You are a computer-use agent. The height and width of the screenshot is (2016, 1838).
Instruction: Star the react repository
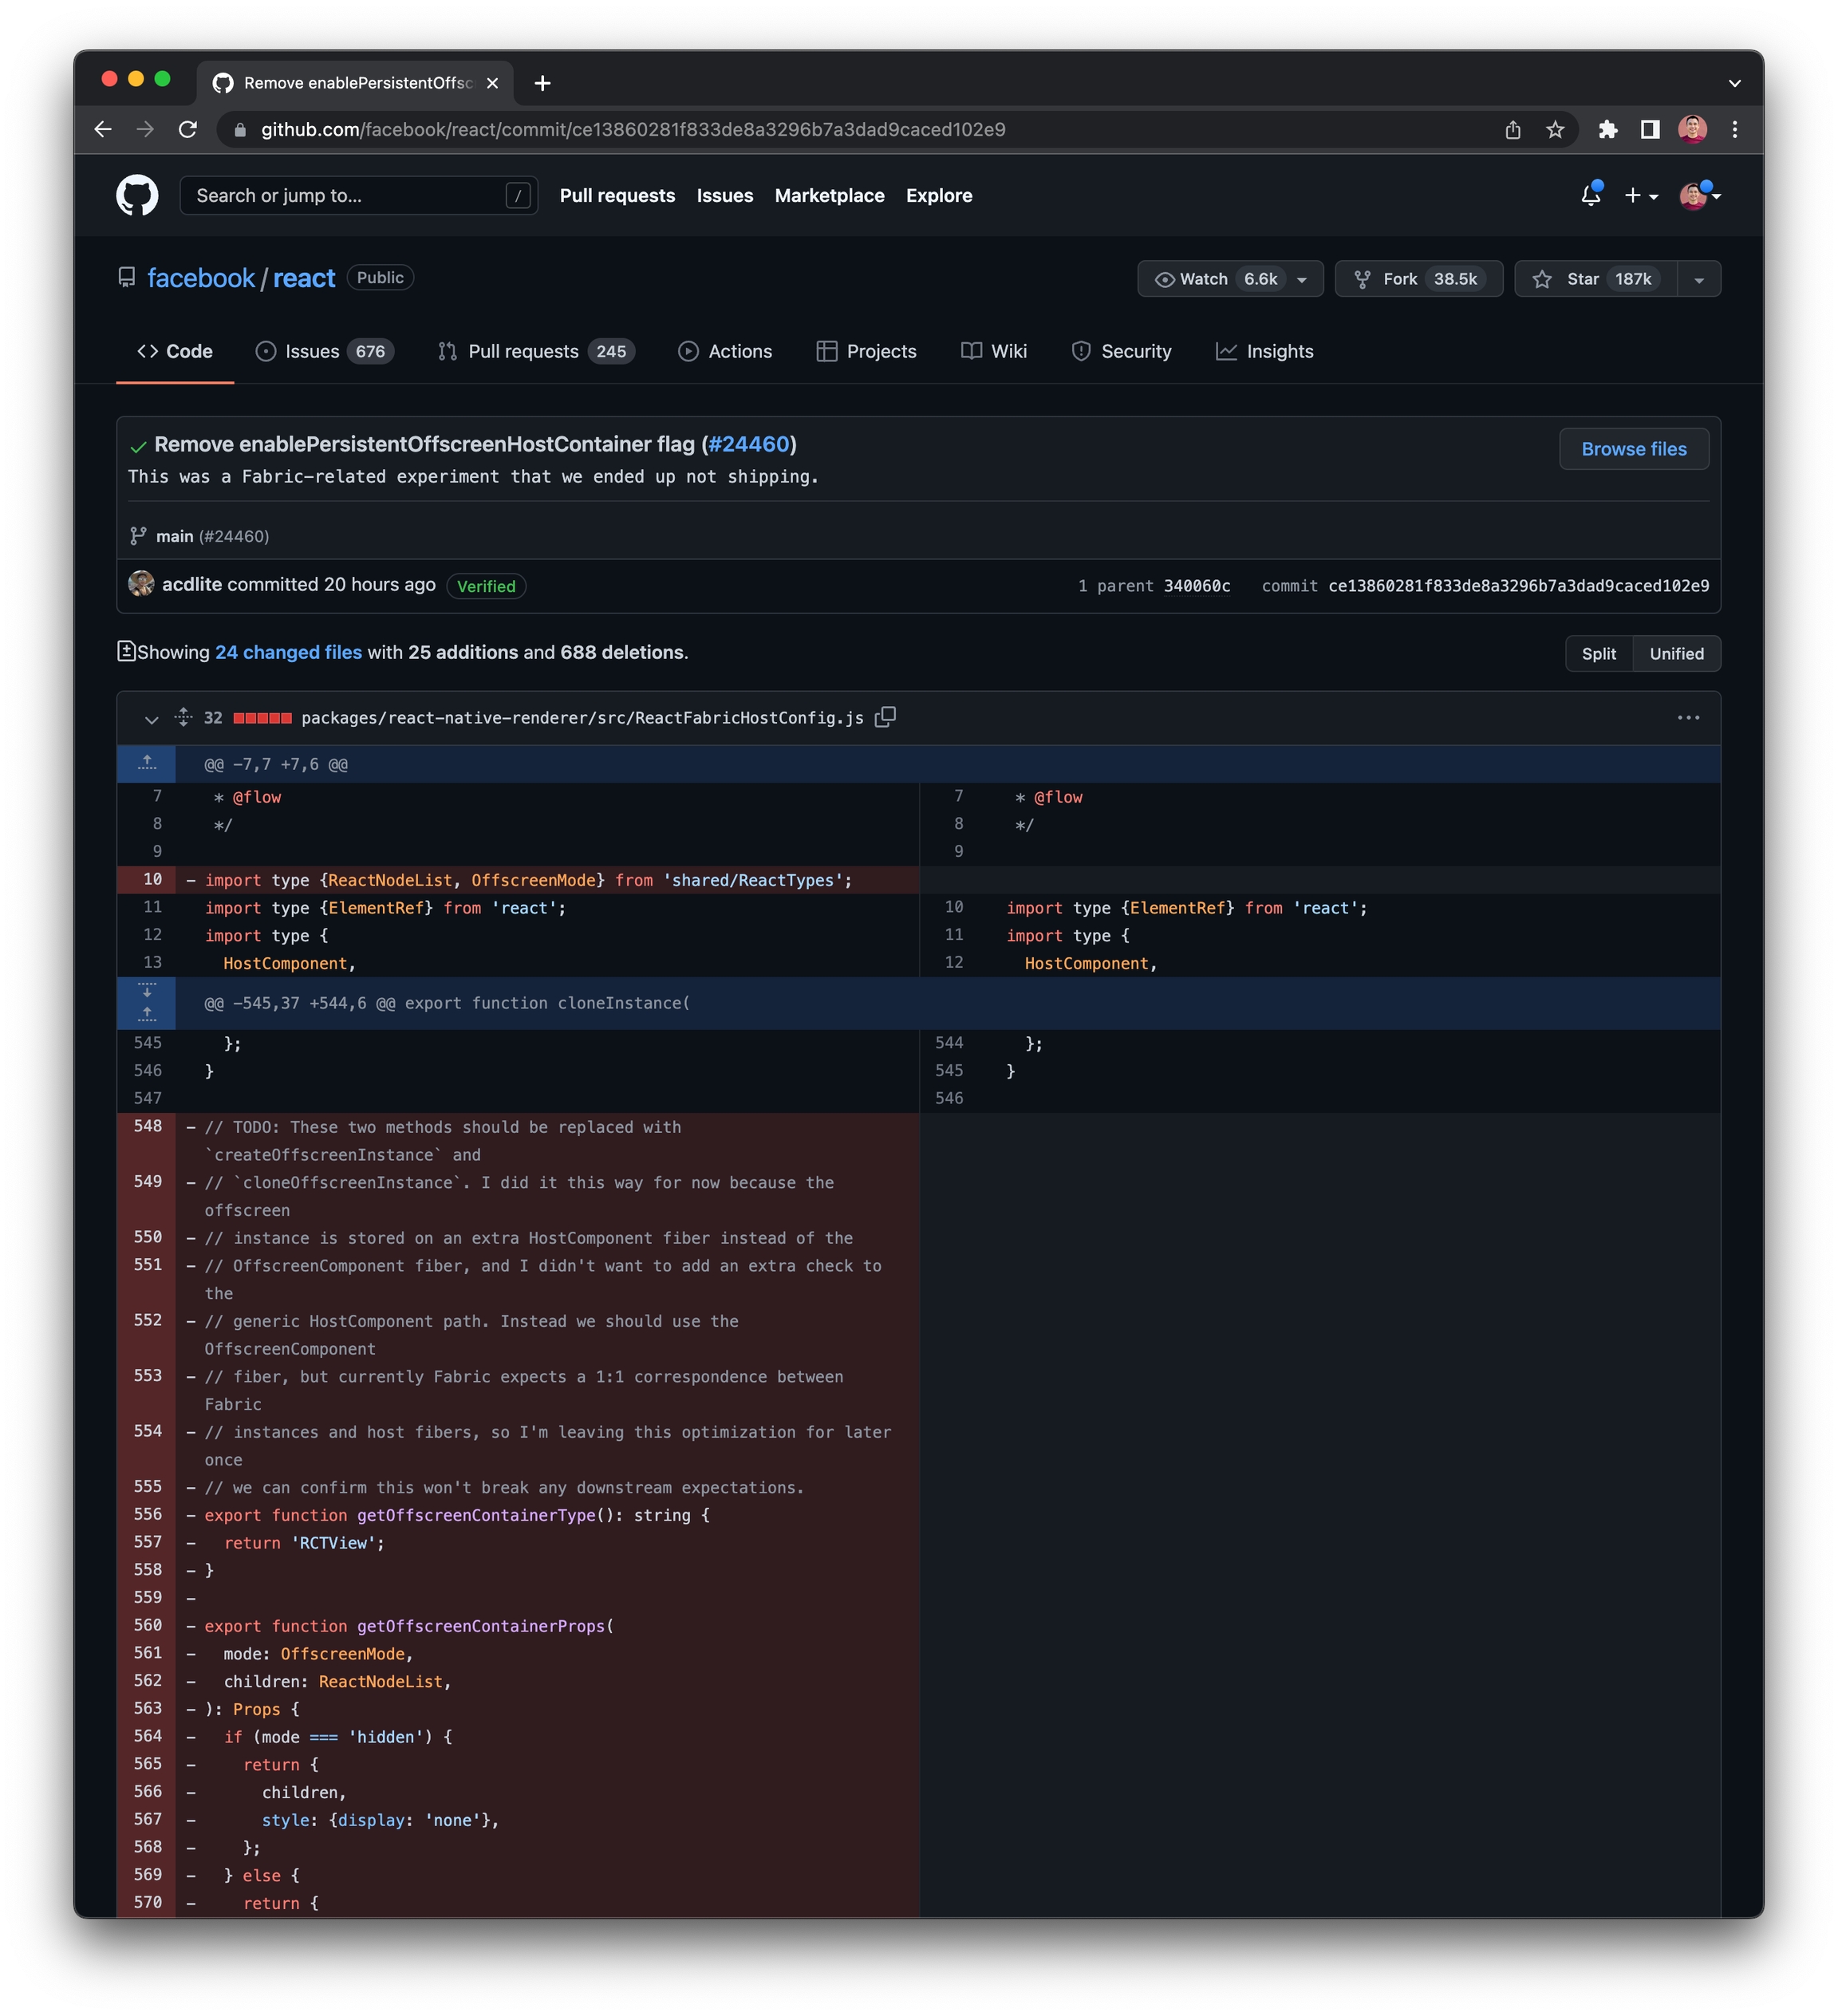[x=1595, y=279]
